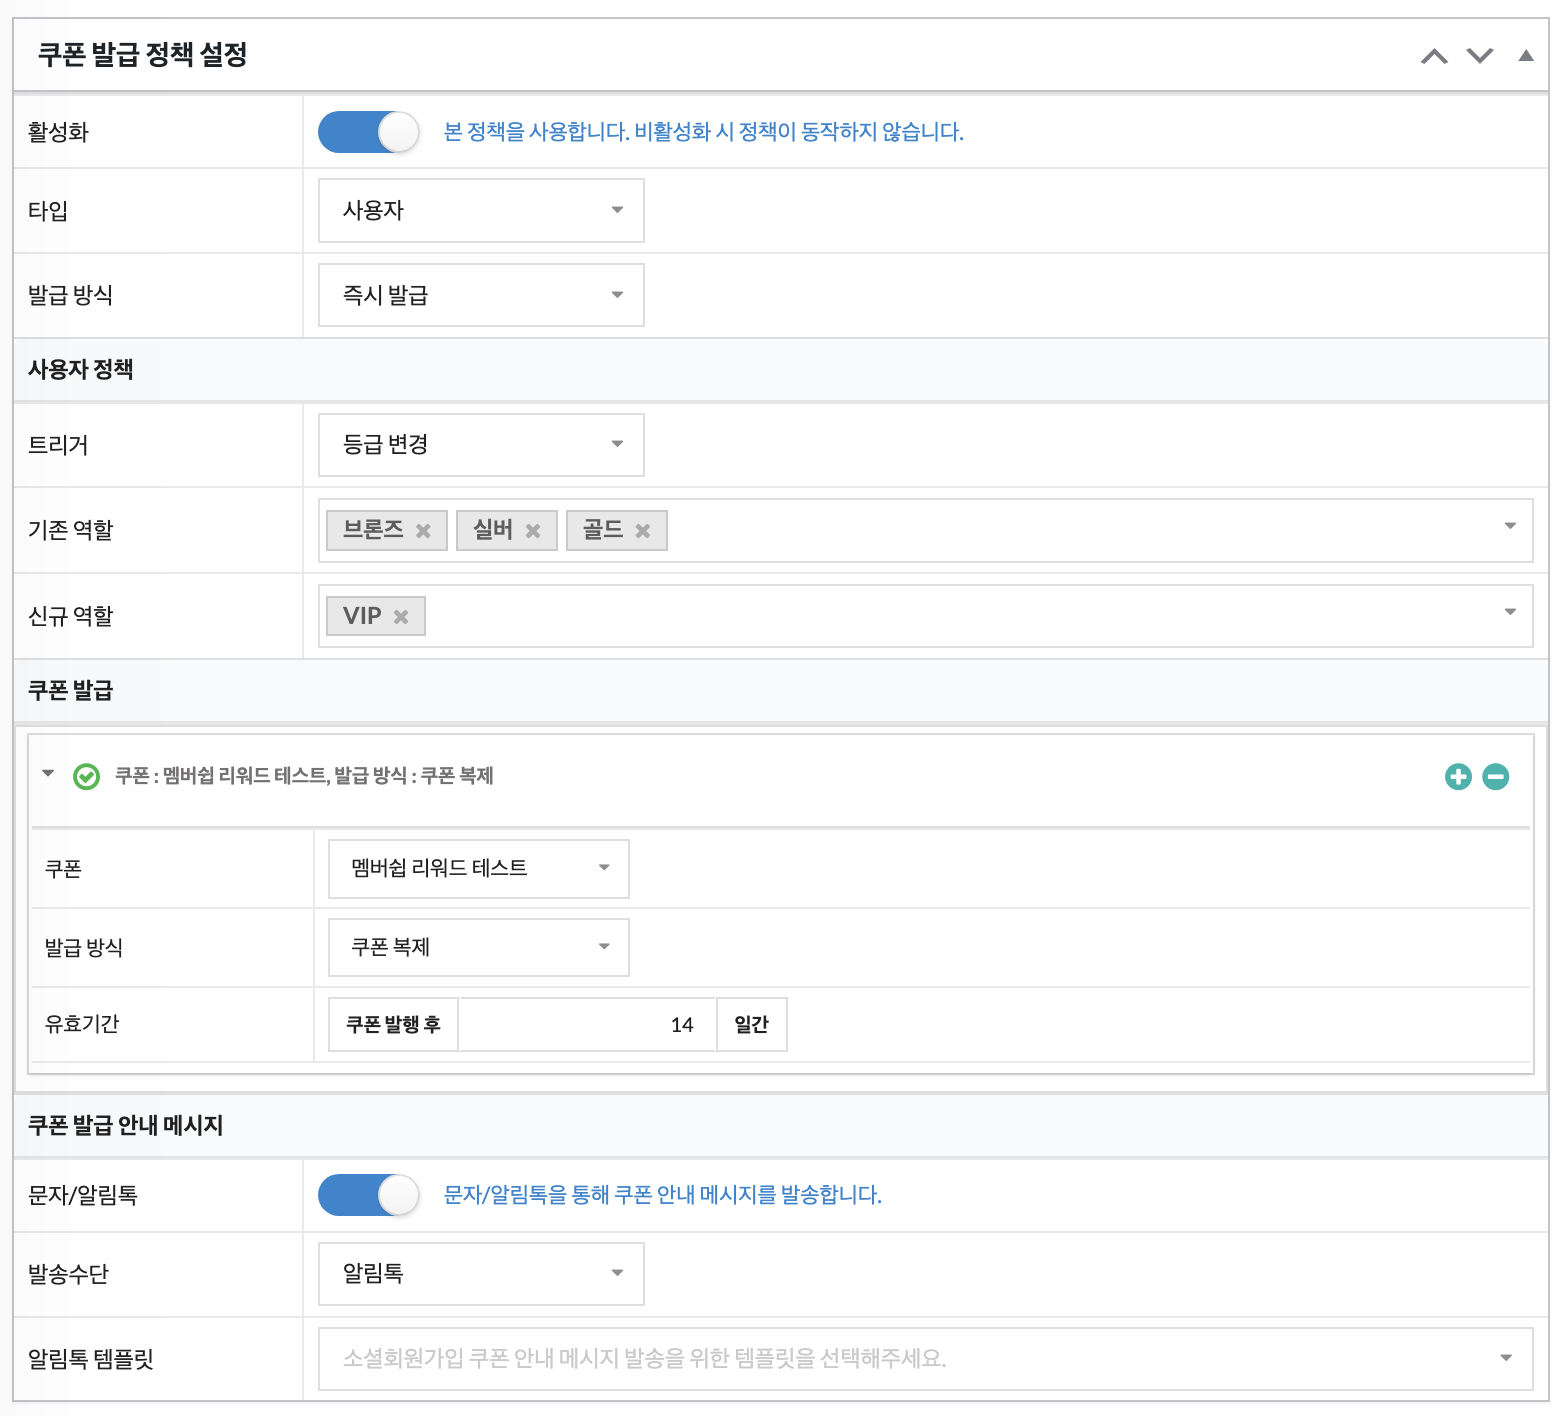Screen dimensions: 1560x1416
Task: Click the move panel down chevron icon
Action: coord(1480,56)
